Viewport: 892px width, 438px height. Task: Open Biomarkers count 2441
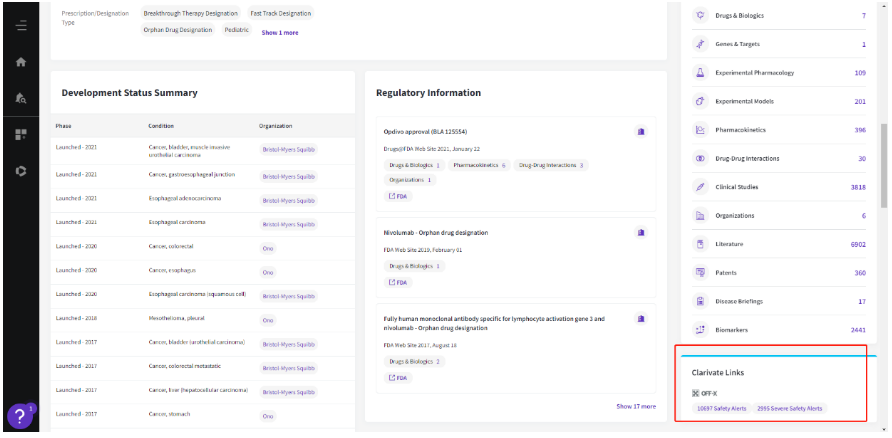pos(858,329)
